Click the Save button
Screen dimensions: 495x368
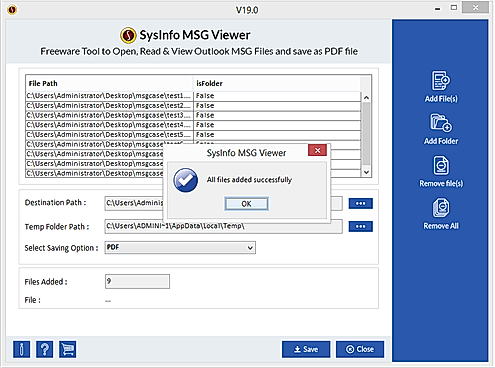tap(306, 349)
